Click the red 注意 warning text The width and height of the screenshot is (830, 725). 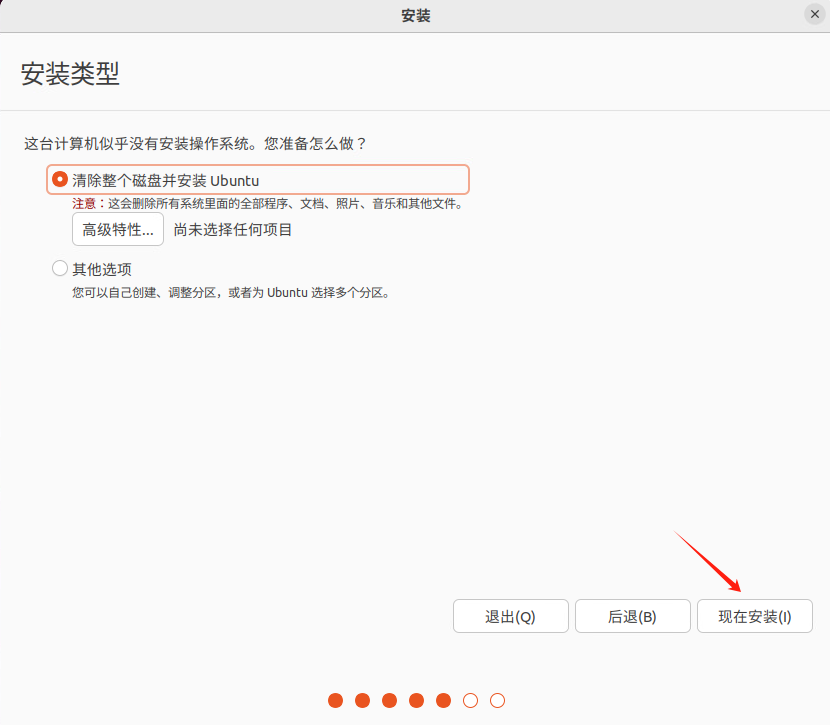pyautogui.click(x=85, y=204)
